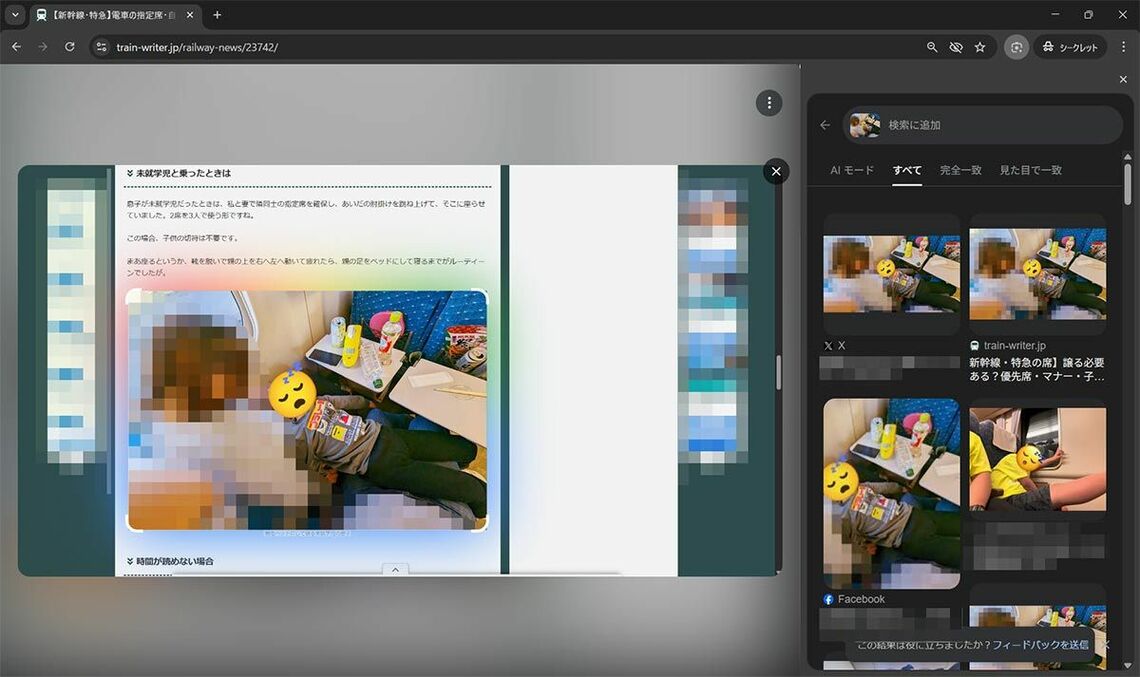Bookmark the page with the star icon

point(980,47)
